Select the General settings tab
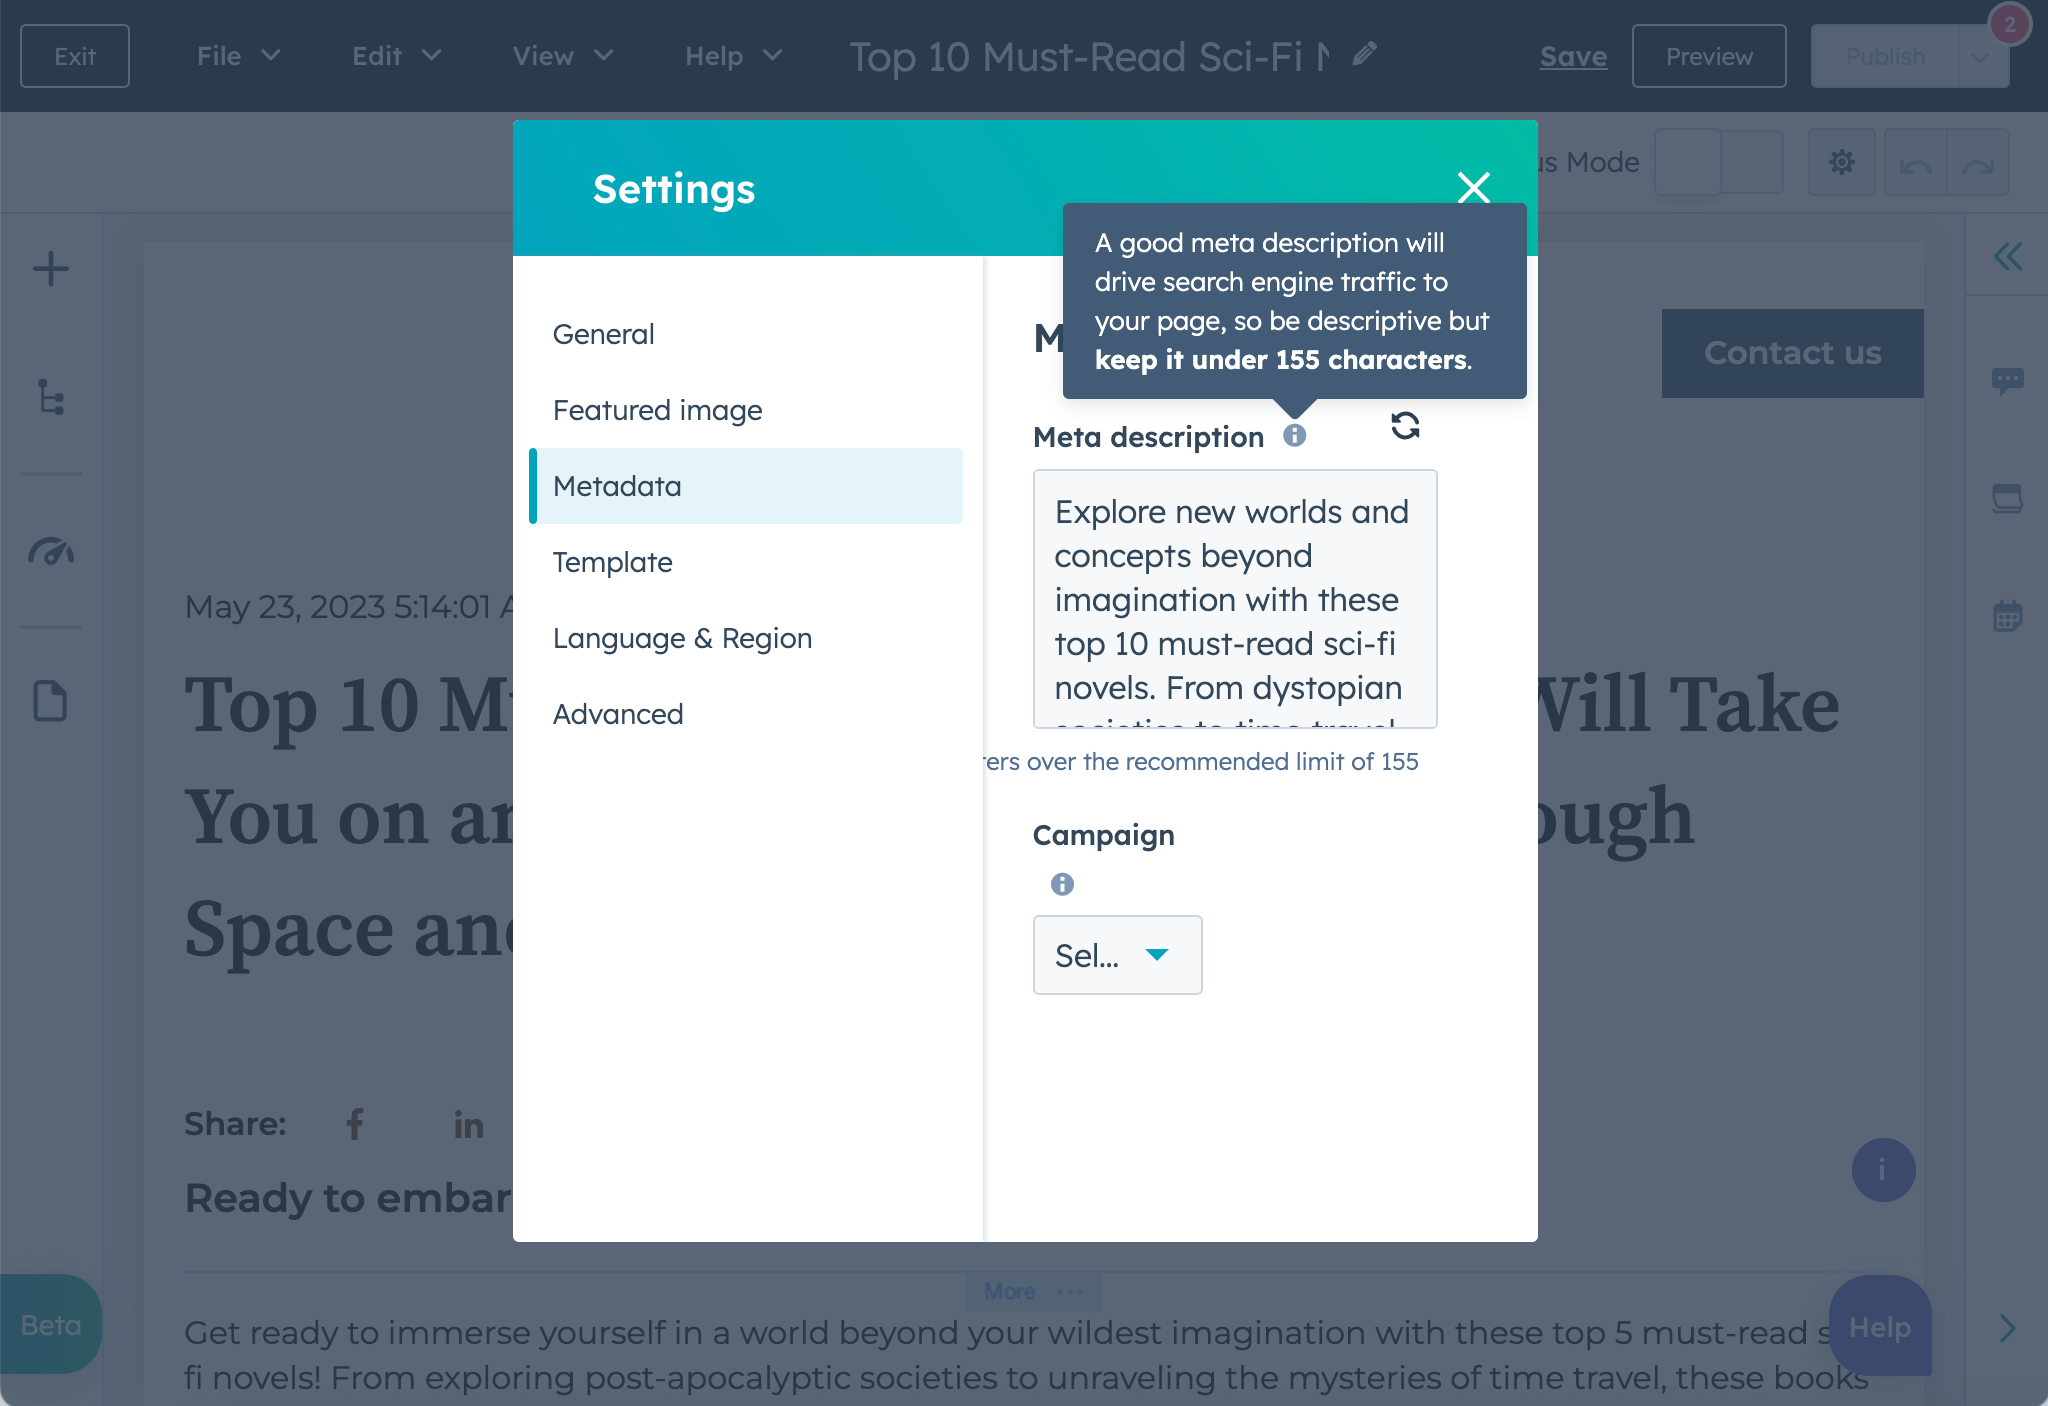The image size is (2048, 1406). tap(604, 333)
